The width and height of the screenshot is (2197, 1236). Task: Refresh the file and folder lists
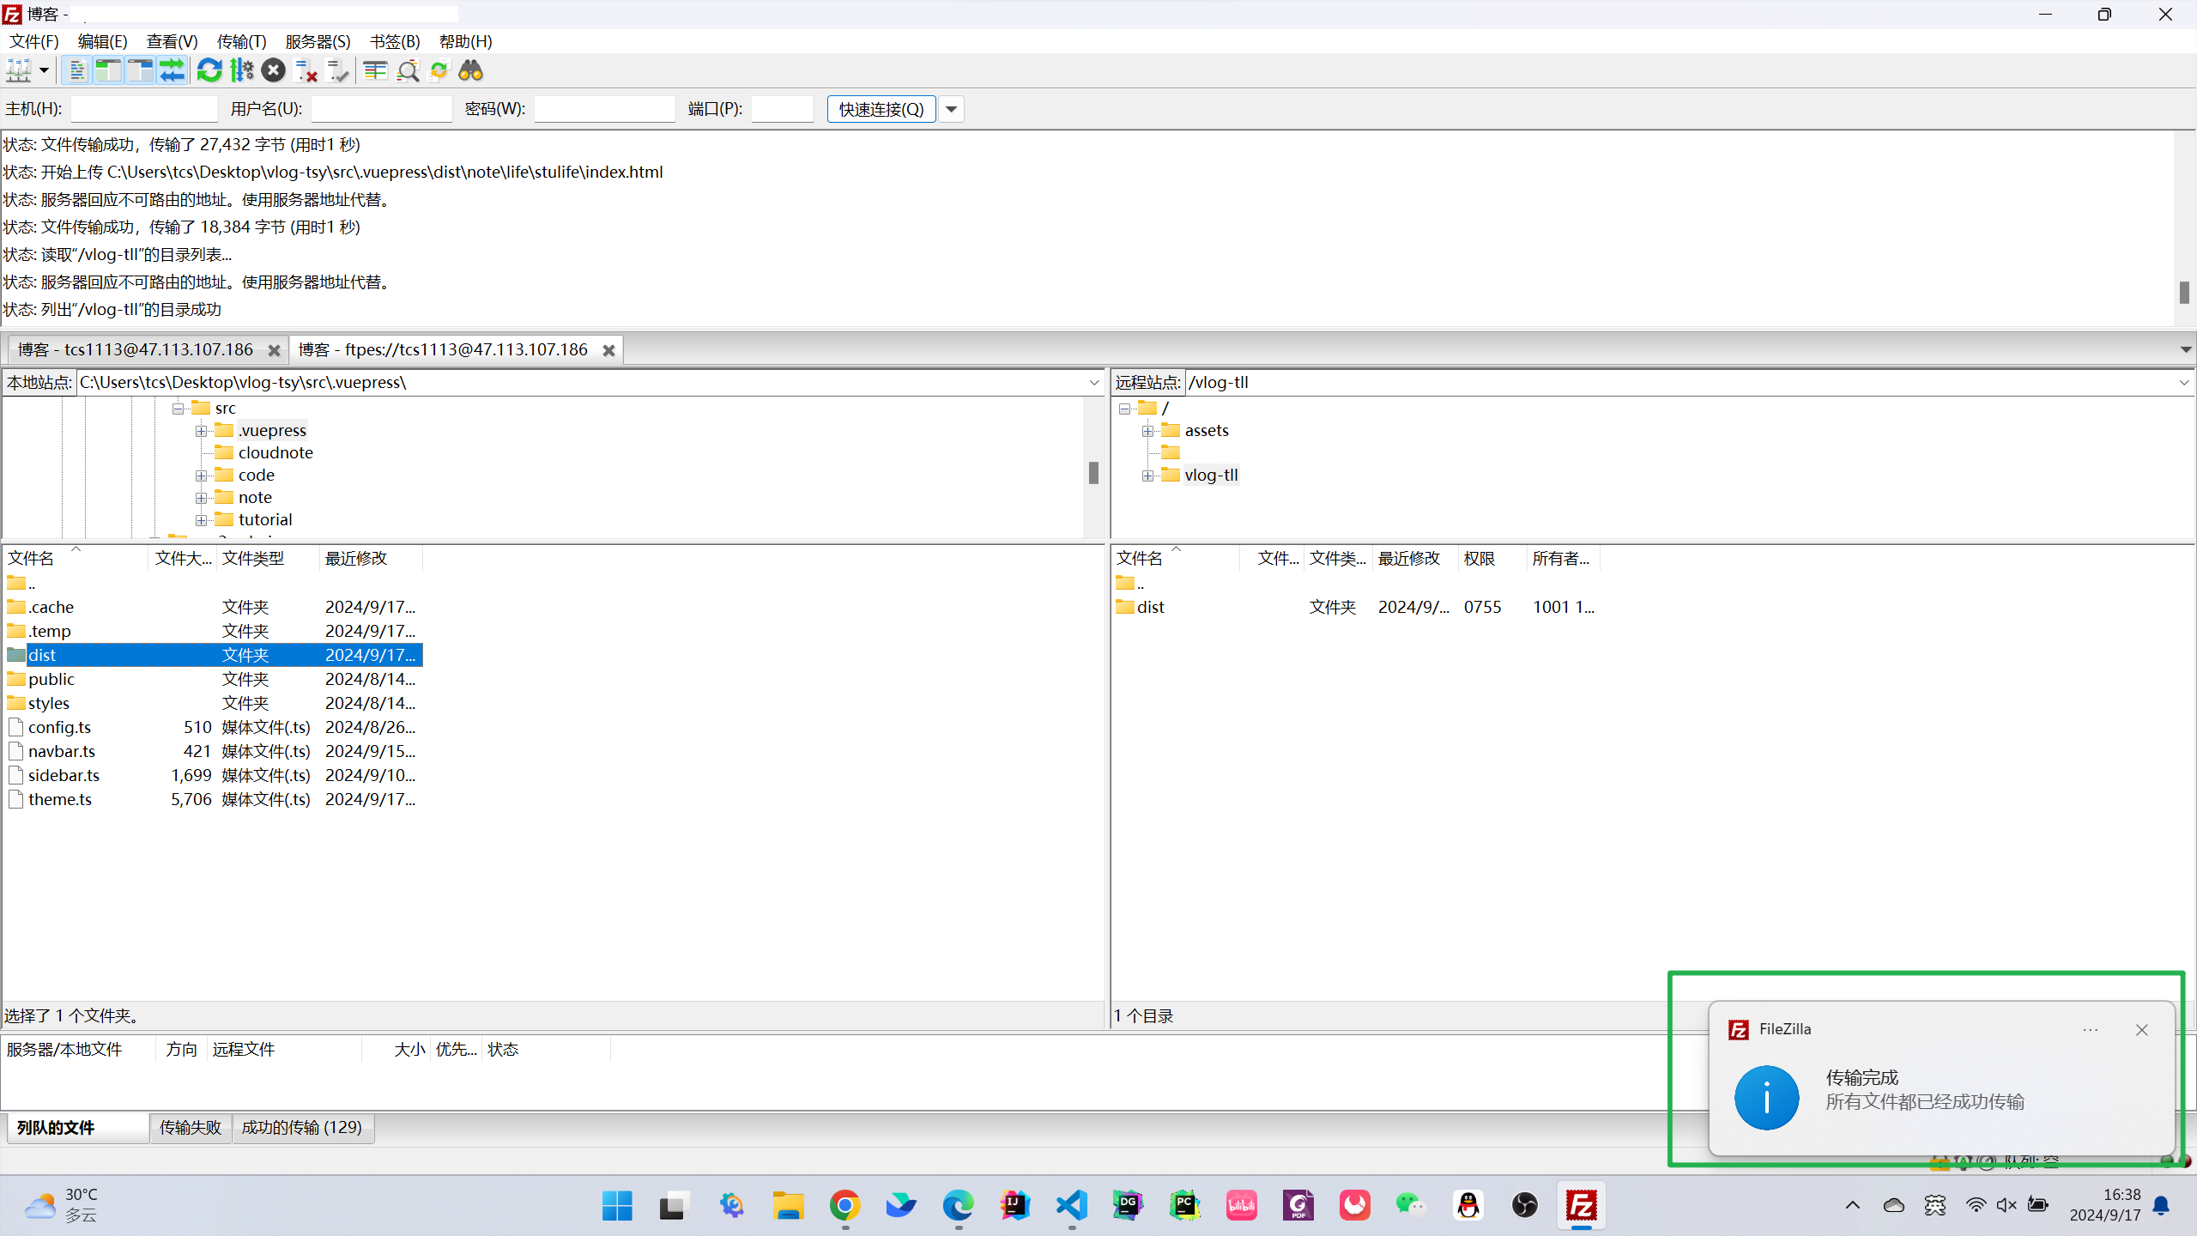(209, 70)
